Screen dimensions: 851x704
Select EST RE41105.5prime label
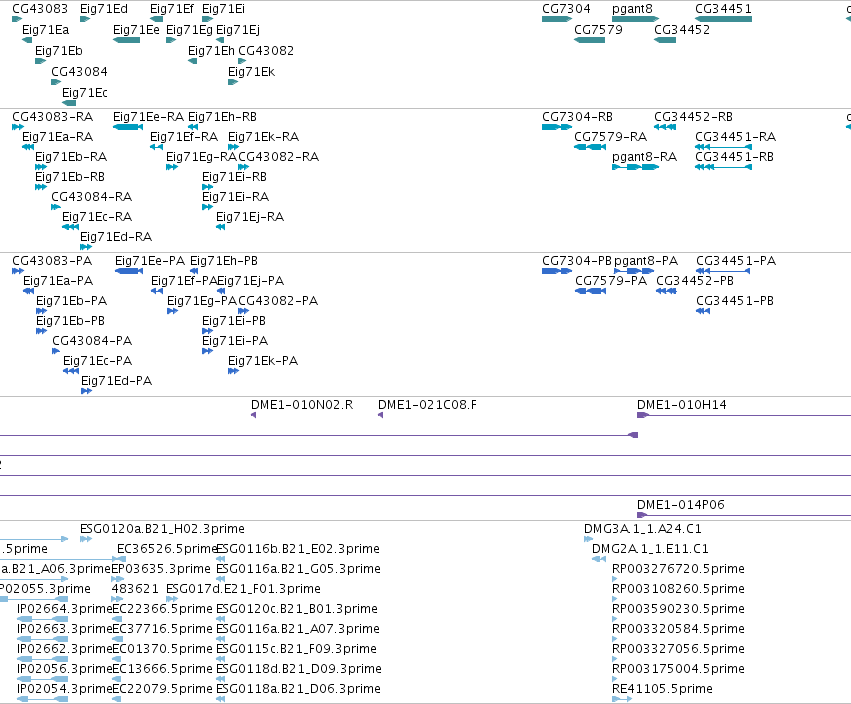click(x=662, y=689)
